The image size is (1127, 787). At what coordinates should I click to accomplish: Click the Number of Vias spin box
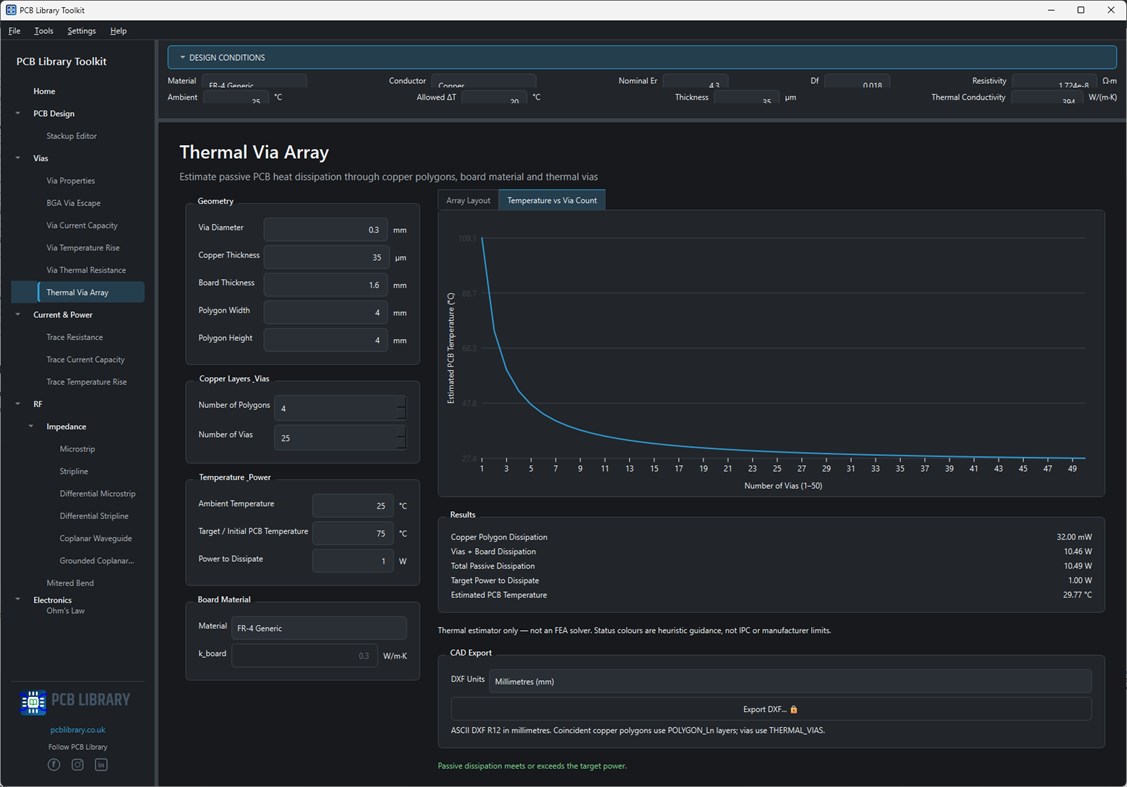point(340,438)
